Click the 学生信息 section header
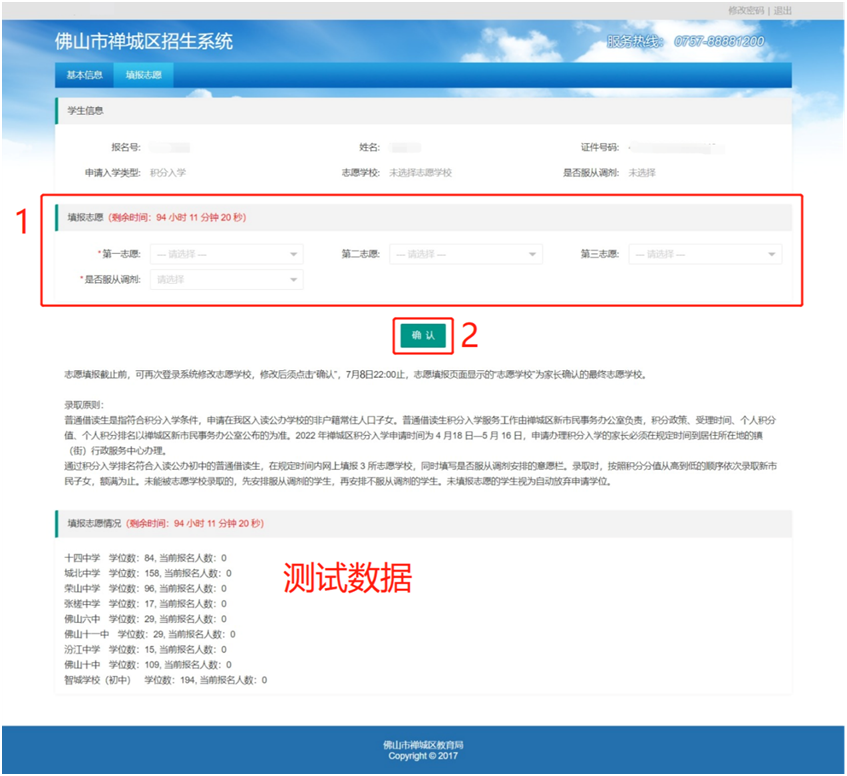 point(85,110)
